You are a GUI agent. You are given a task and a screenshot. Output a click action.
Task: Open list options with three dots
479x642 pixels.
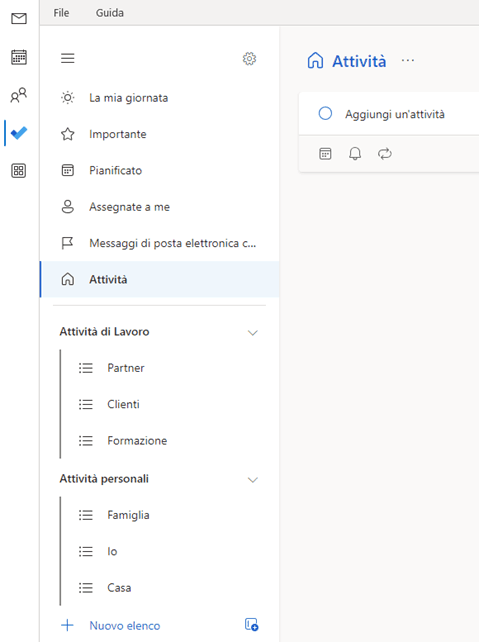point(408,61)
